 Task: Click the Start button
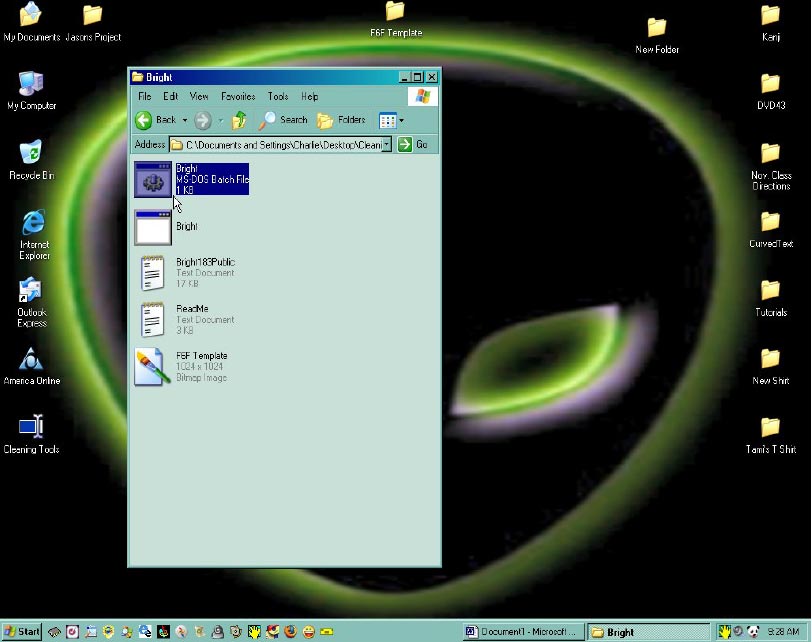click(x=22, y=631)
